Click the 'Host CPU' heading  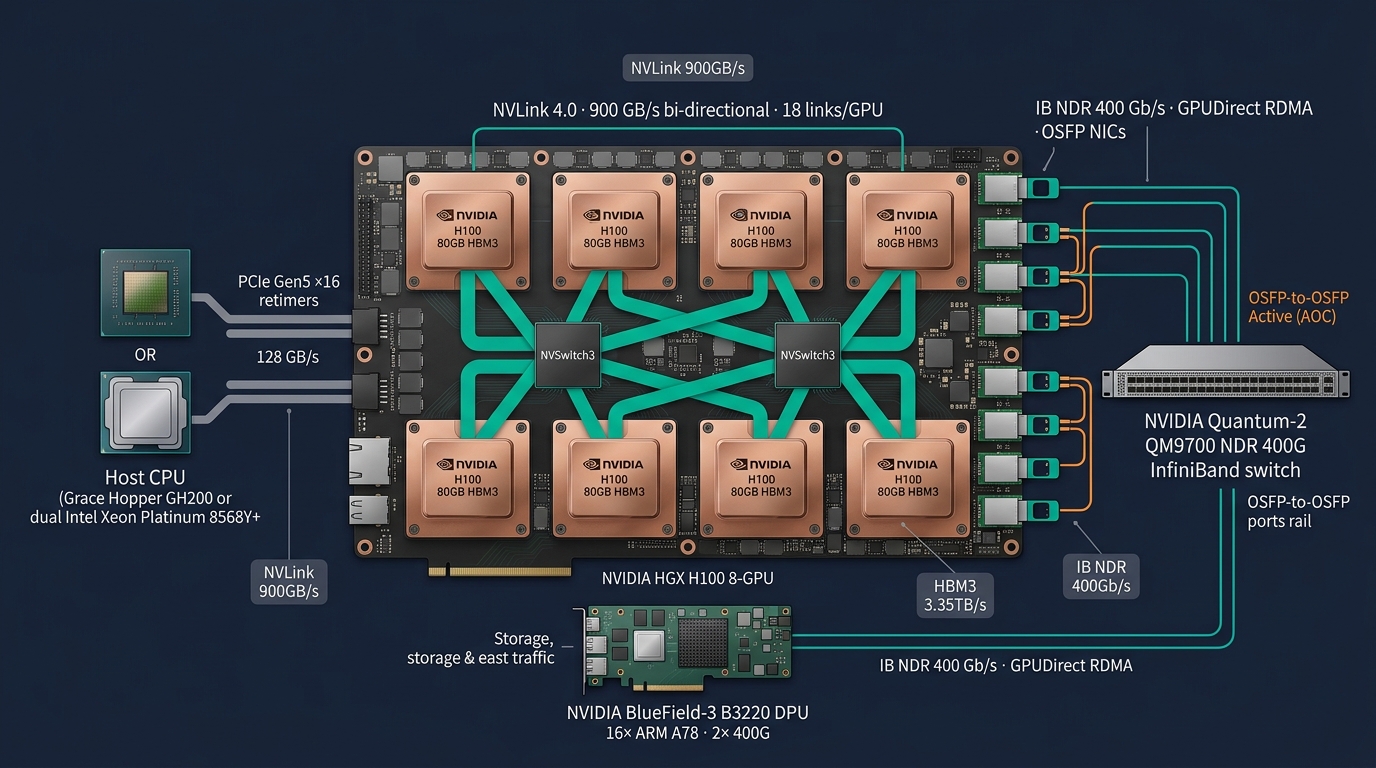[145, 478]
